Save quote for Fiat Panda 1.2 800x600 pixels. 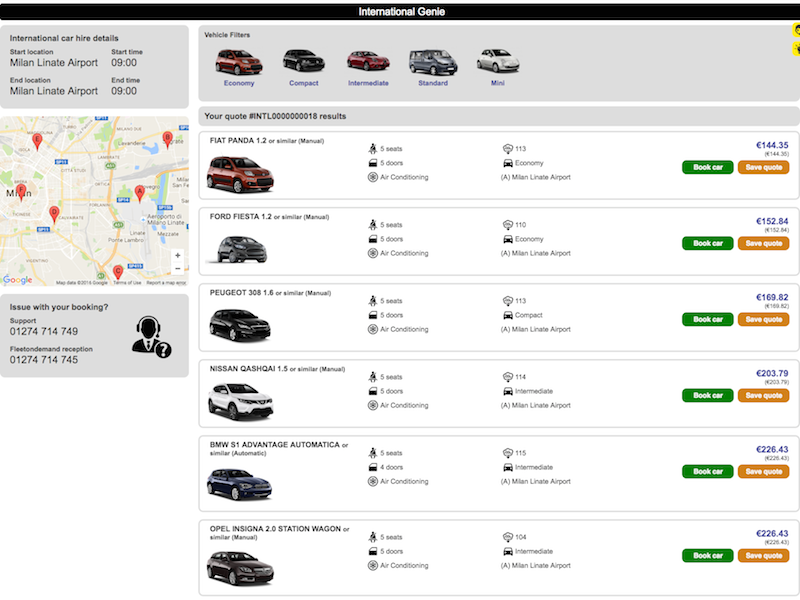point(763,167)
